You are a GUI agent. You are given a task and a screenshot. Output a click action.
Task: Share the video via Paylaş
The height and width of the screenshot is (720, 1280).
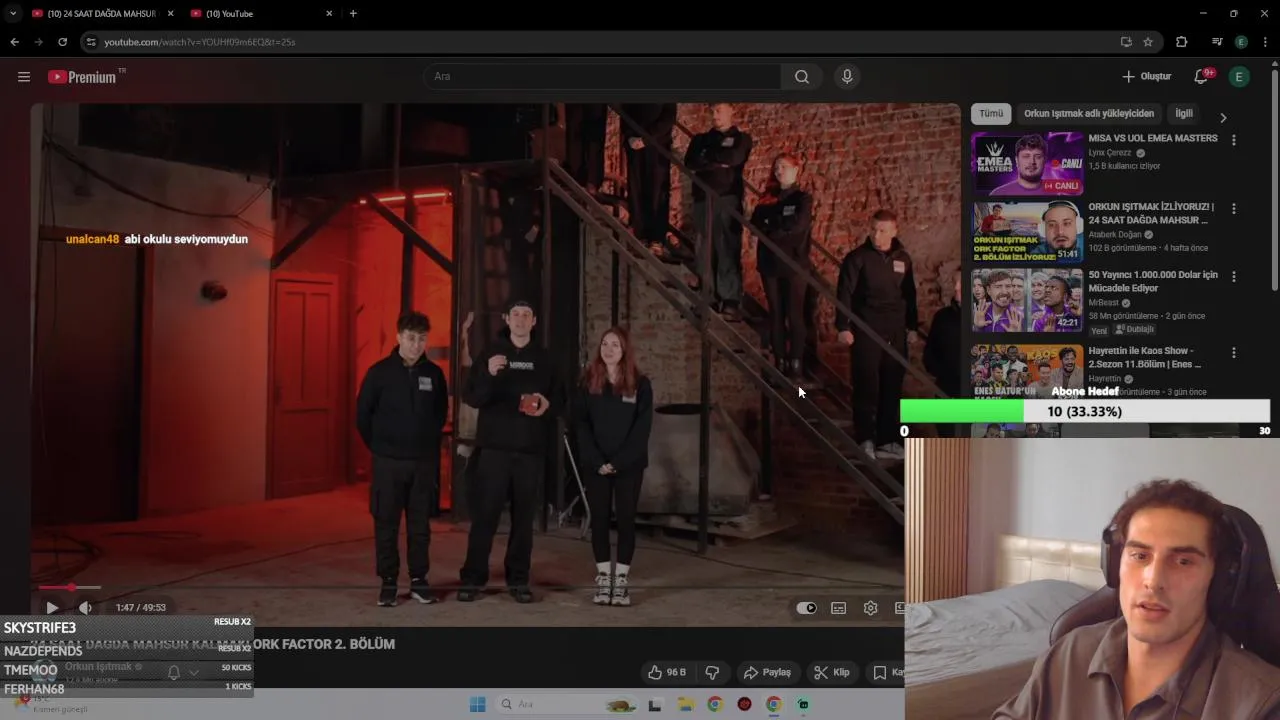[x=768, y=672]
